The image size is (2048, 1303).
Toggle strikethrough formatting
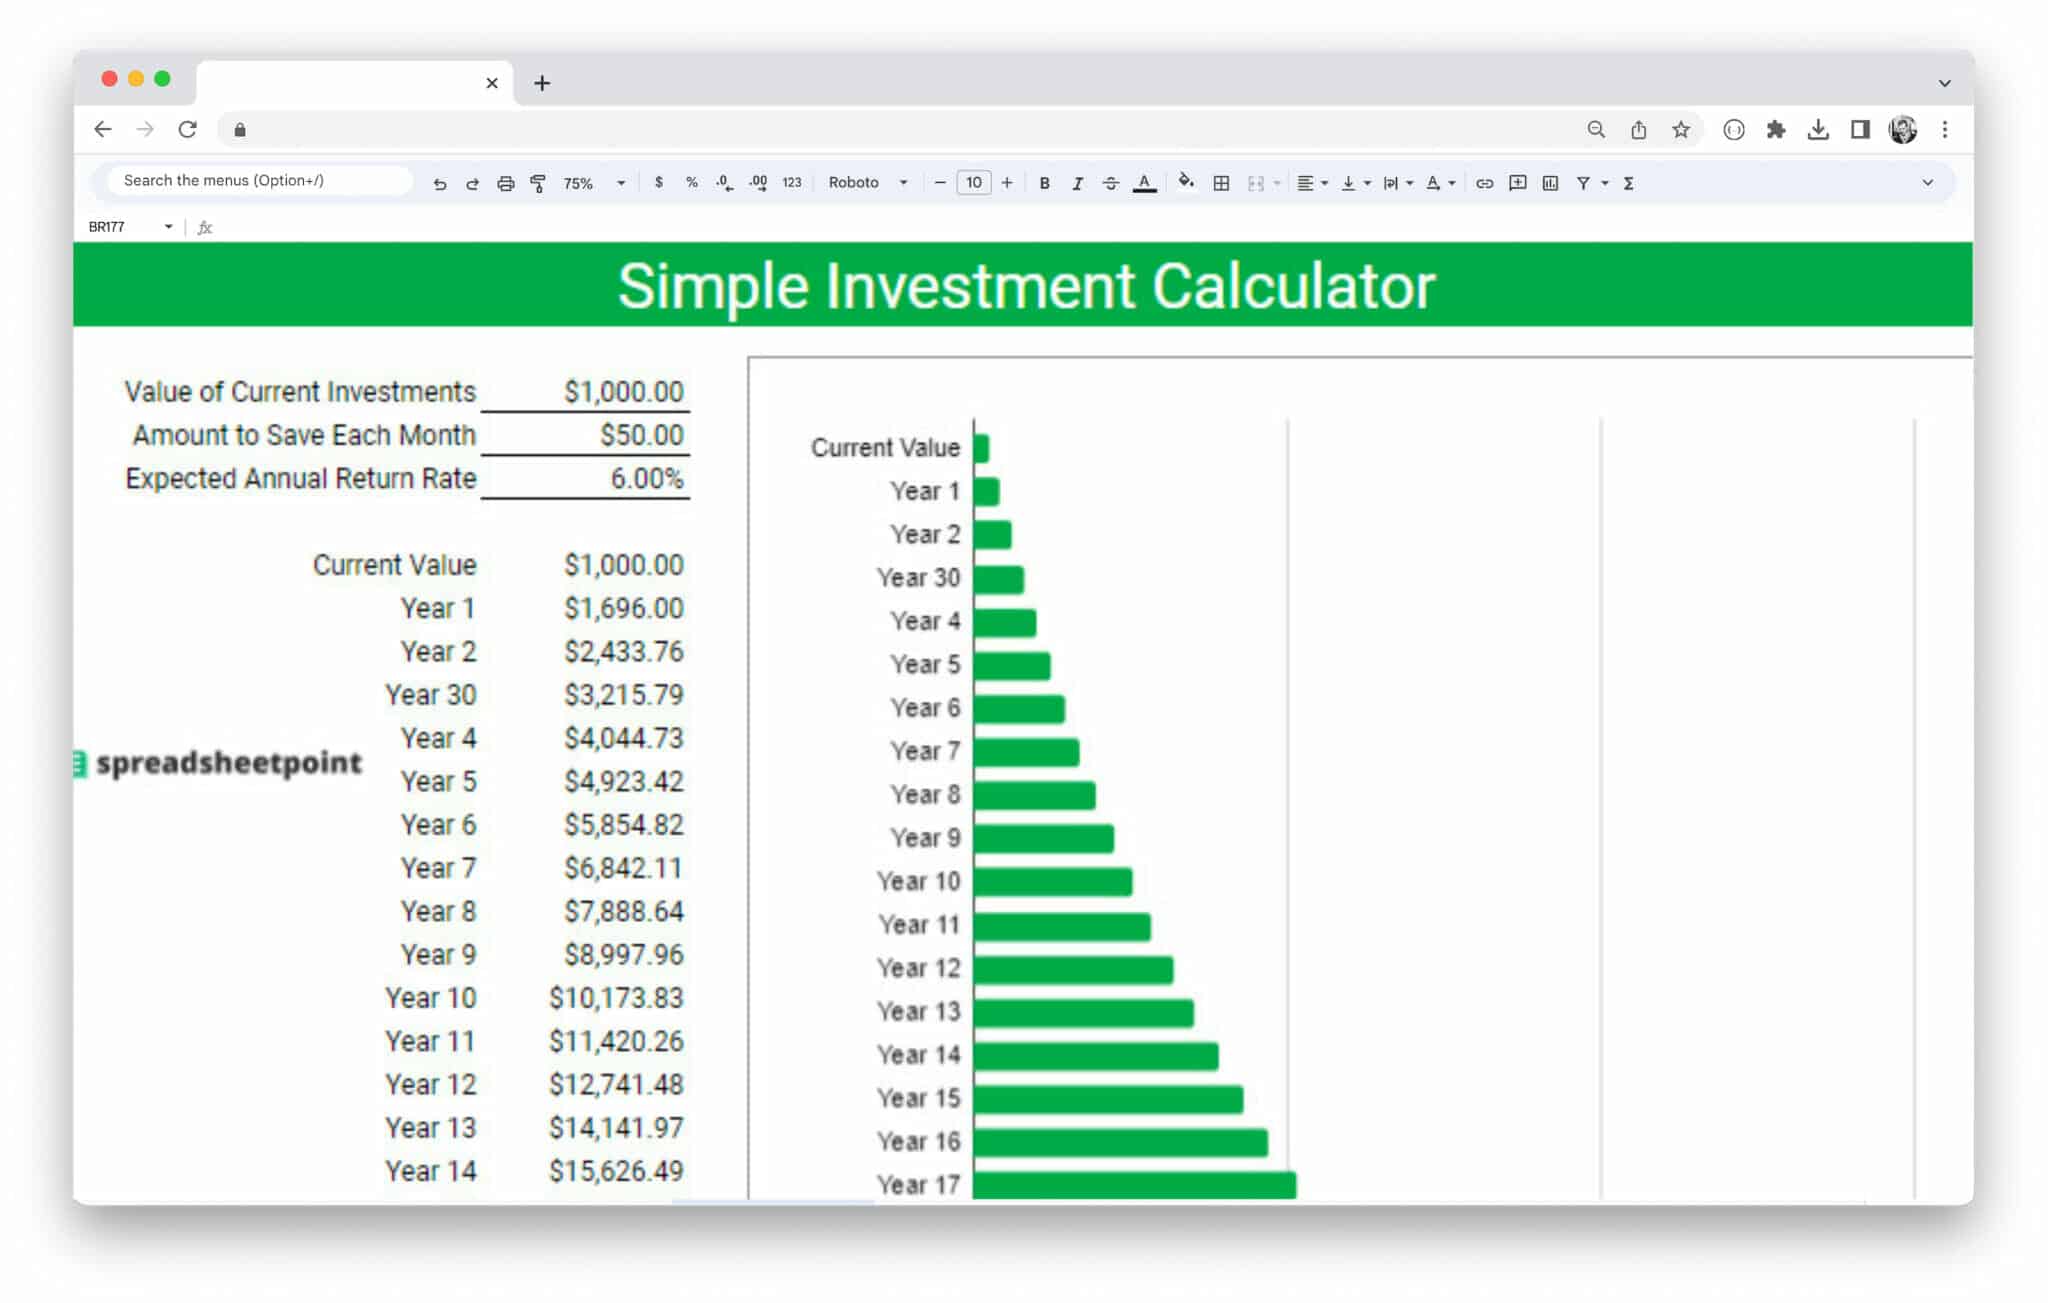coord(1111,183)
